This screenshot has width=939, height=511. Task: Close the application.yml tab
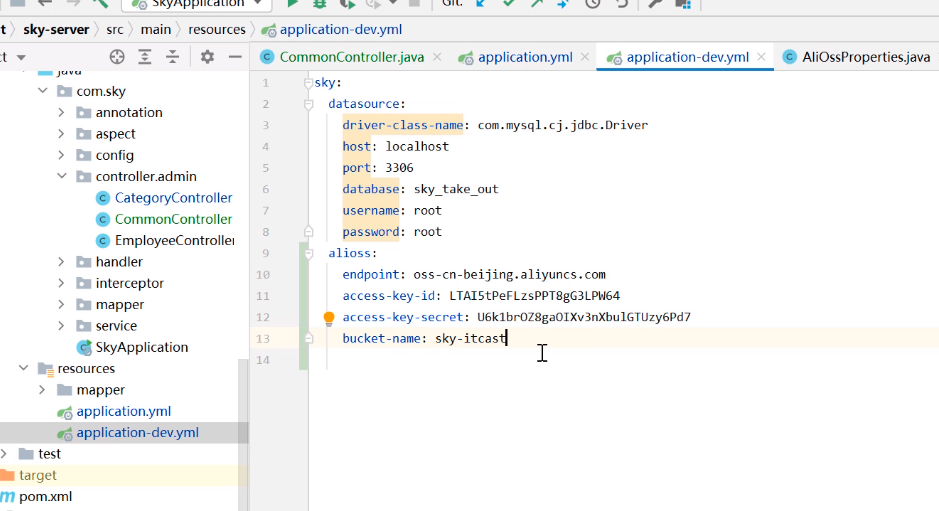pyautogui.click(x=585, y=57)
